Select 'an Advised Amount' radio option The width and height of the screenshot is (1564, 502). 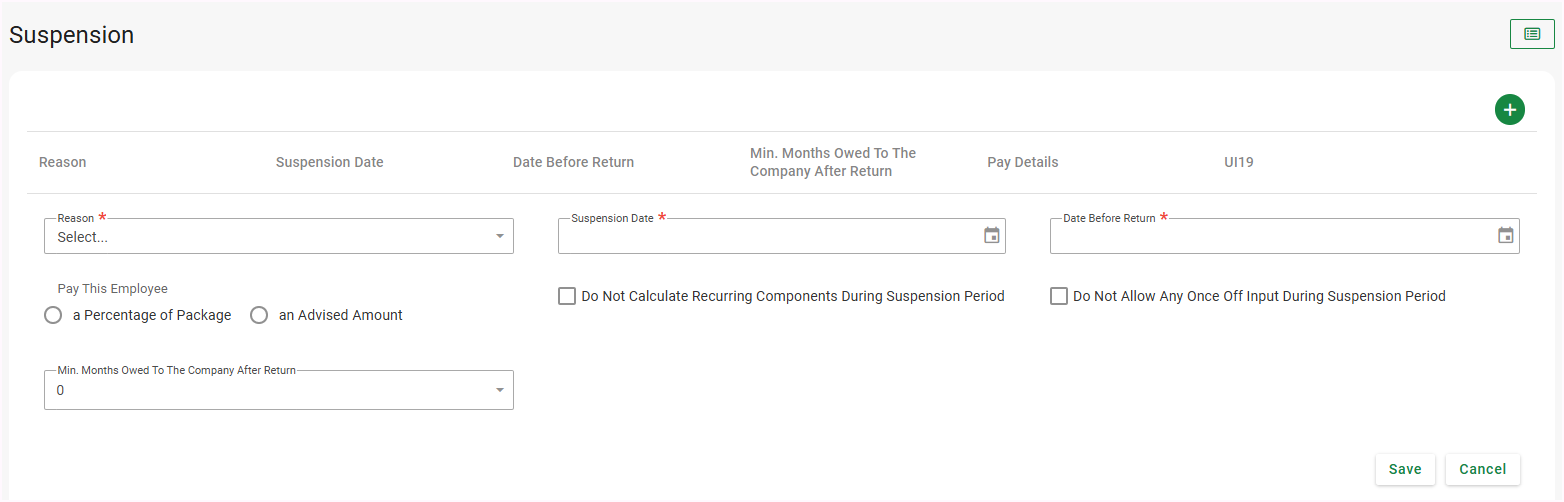click(259, 315)
